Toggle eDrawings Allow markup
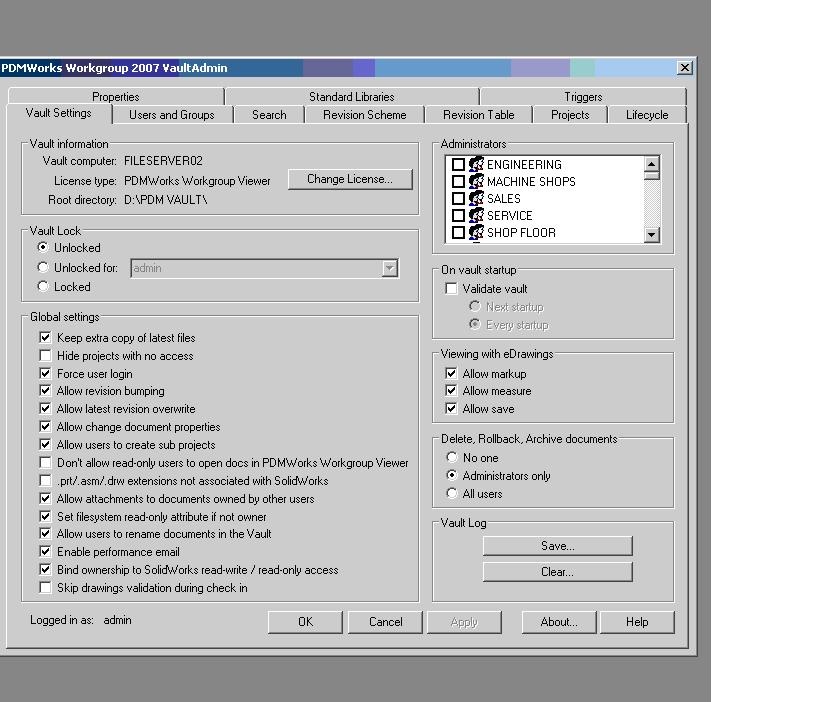Screen dimensions: 840x702 (451, 374)
